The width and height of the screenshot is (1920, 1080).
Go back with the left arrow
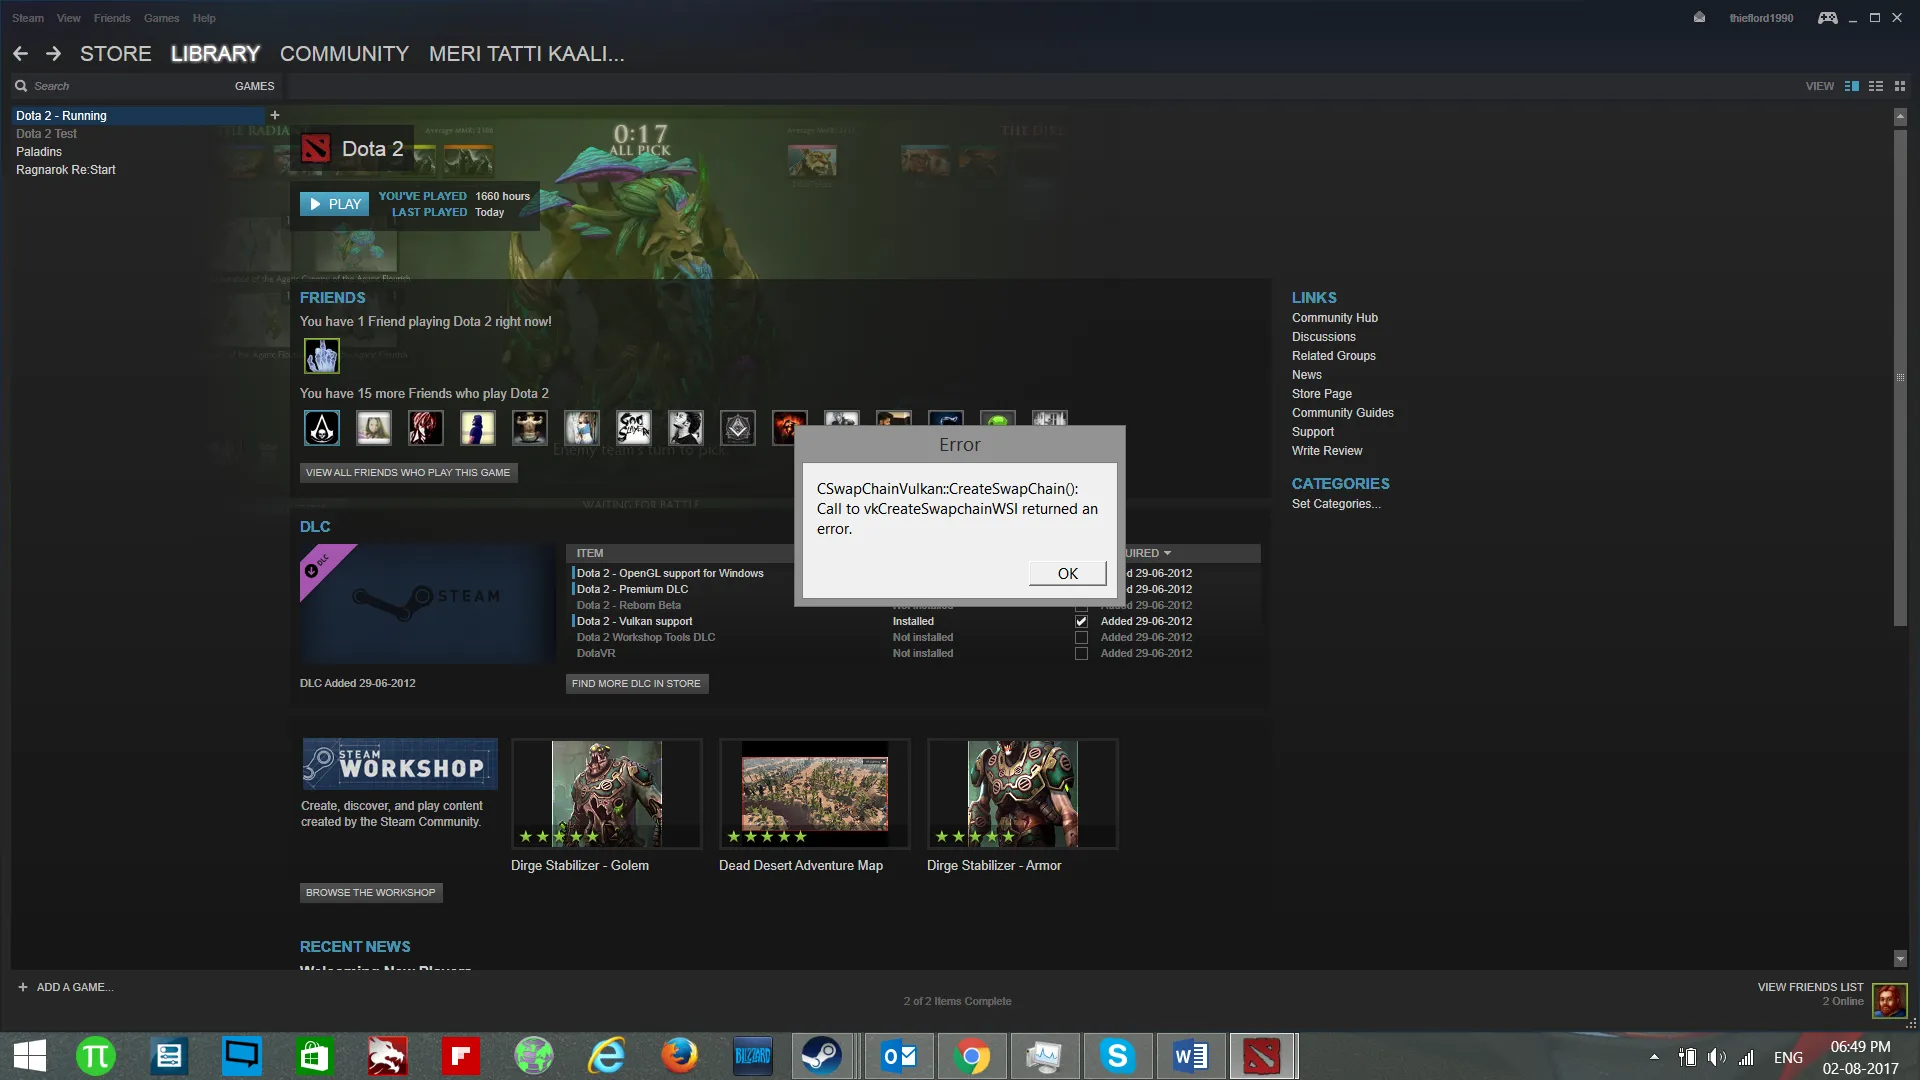(20, 54)
